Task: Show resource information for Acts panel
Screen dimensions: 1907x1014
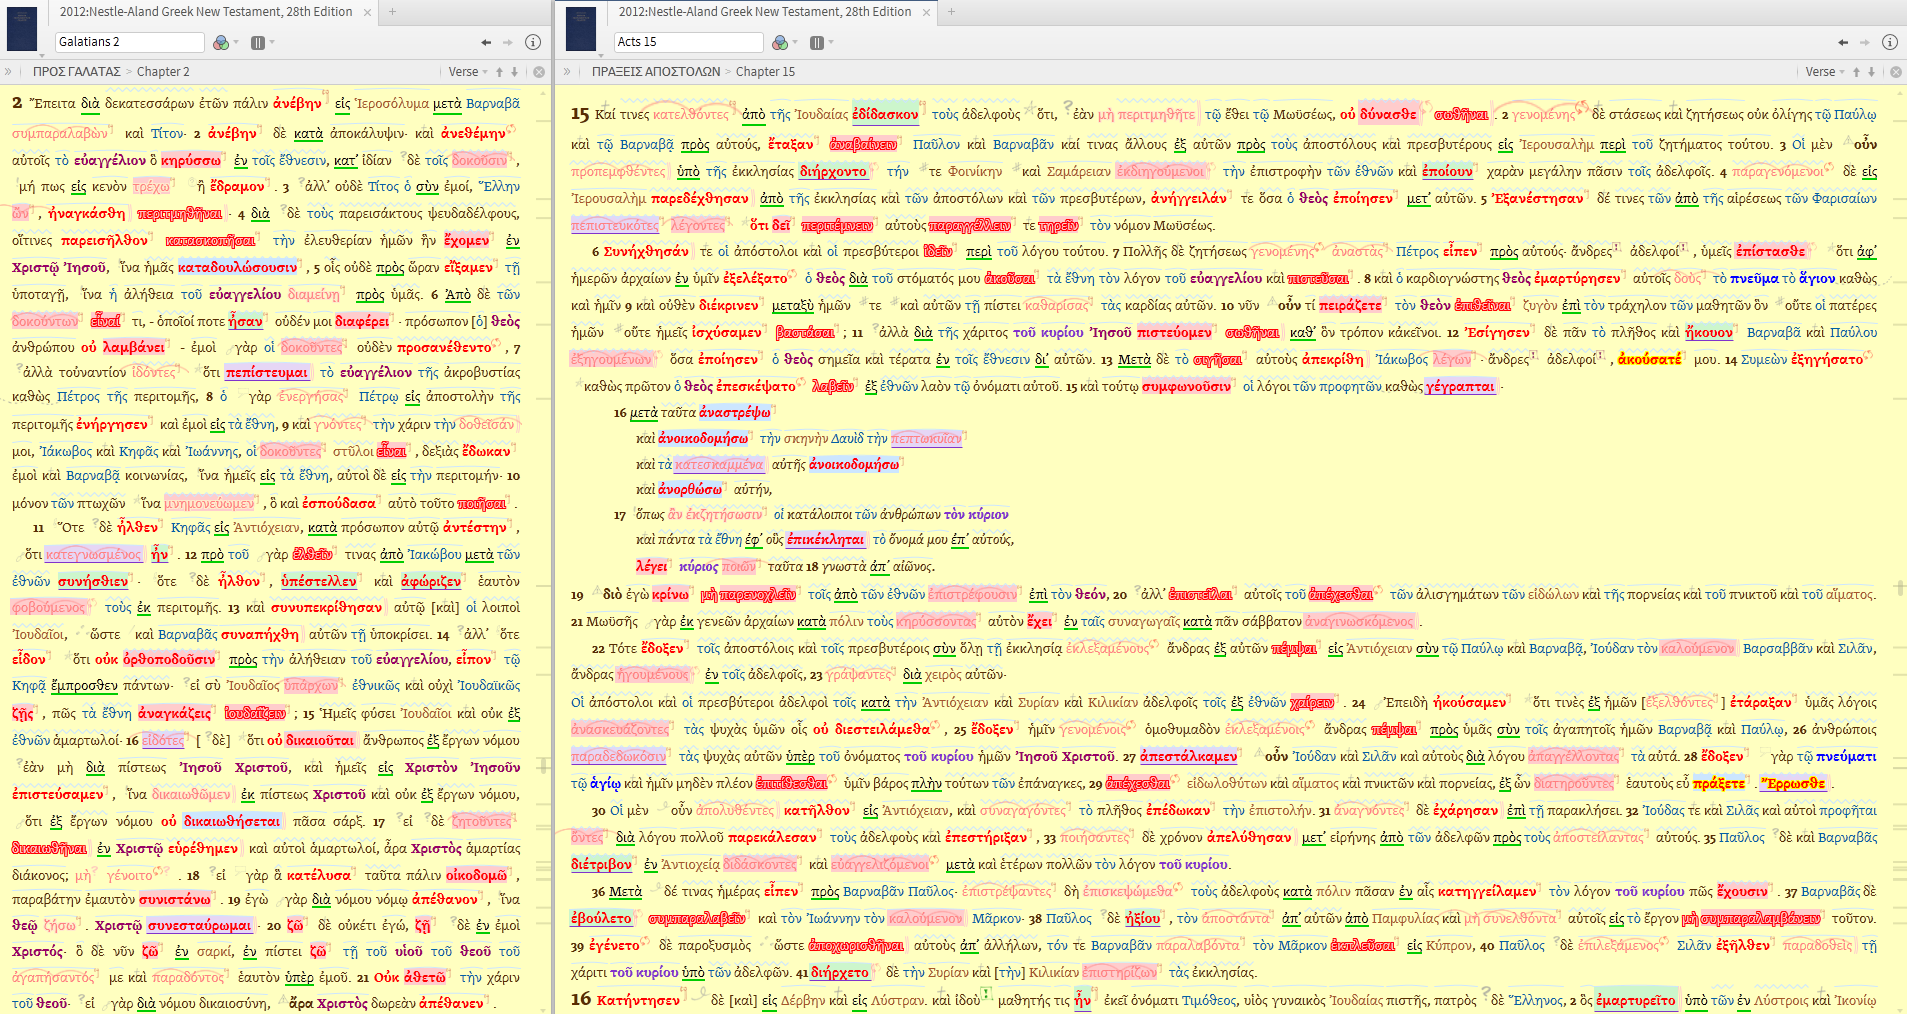Action: pos(1890,42)
